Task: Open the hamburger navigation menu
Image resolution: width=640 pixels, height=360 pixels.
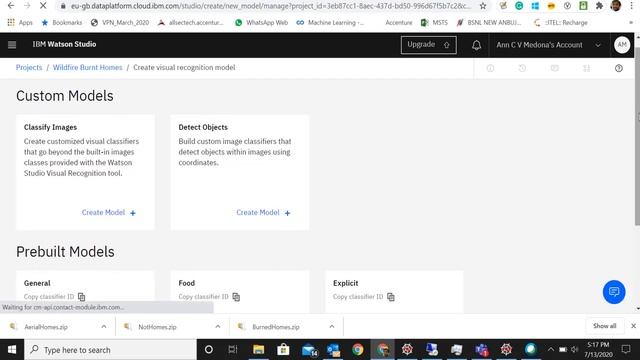Action: point(12,45)
